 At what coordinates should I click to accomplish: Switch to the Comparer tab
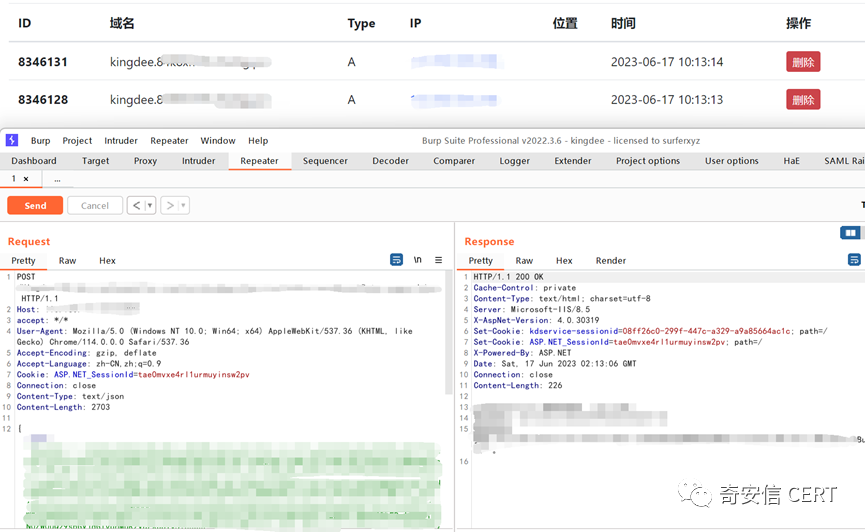(x=454, y=161)
